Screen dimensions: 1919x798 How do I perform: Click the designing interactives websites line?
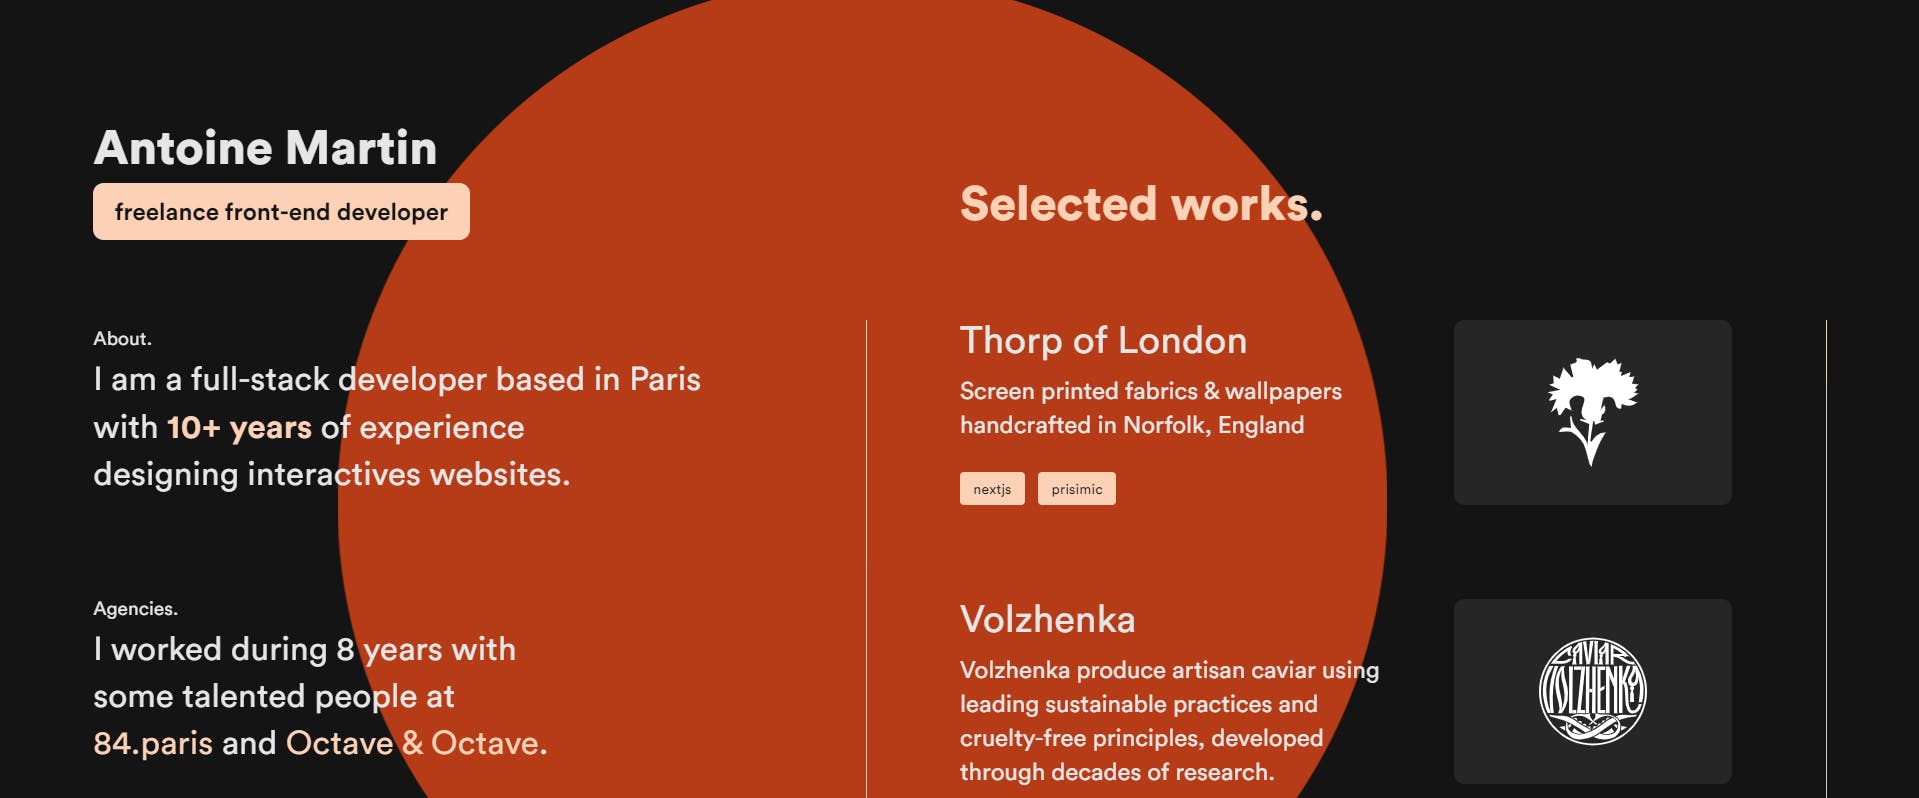click(331, 474)
